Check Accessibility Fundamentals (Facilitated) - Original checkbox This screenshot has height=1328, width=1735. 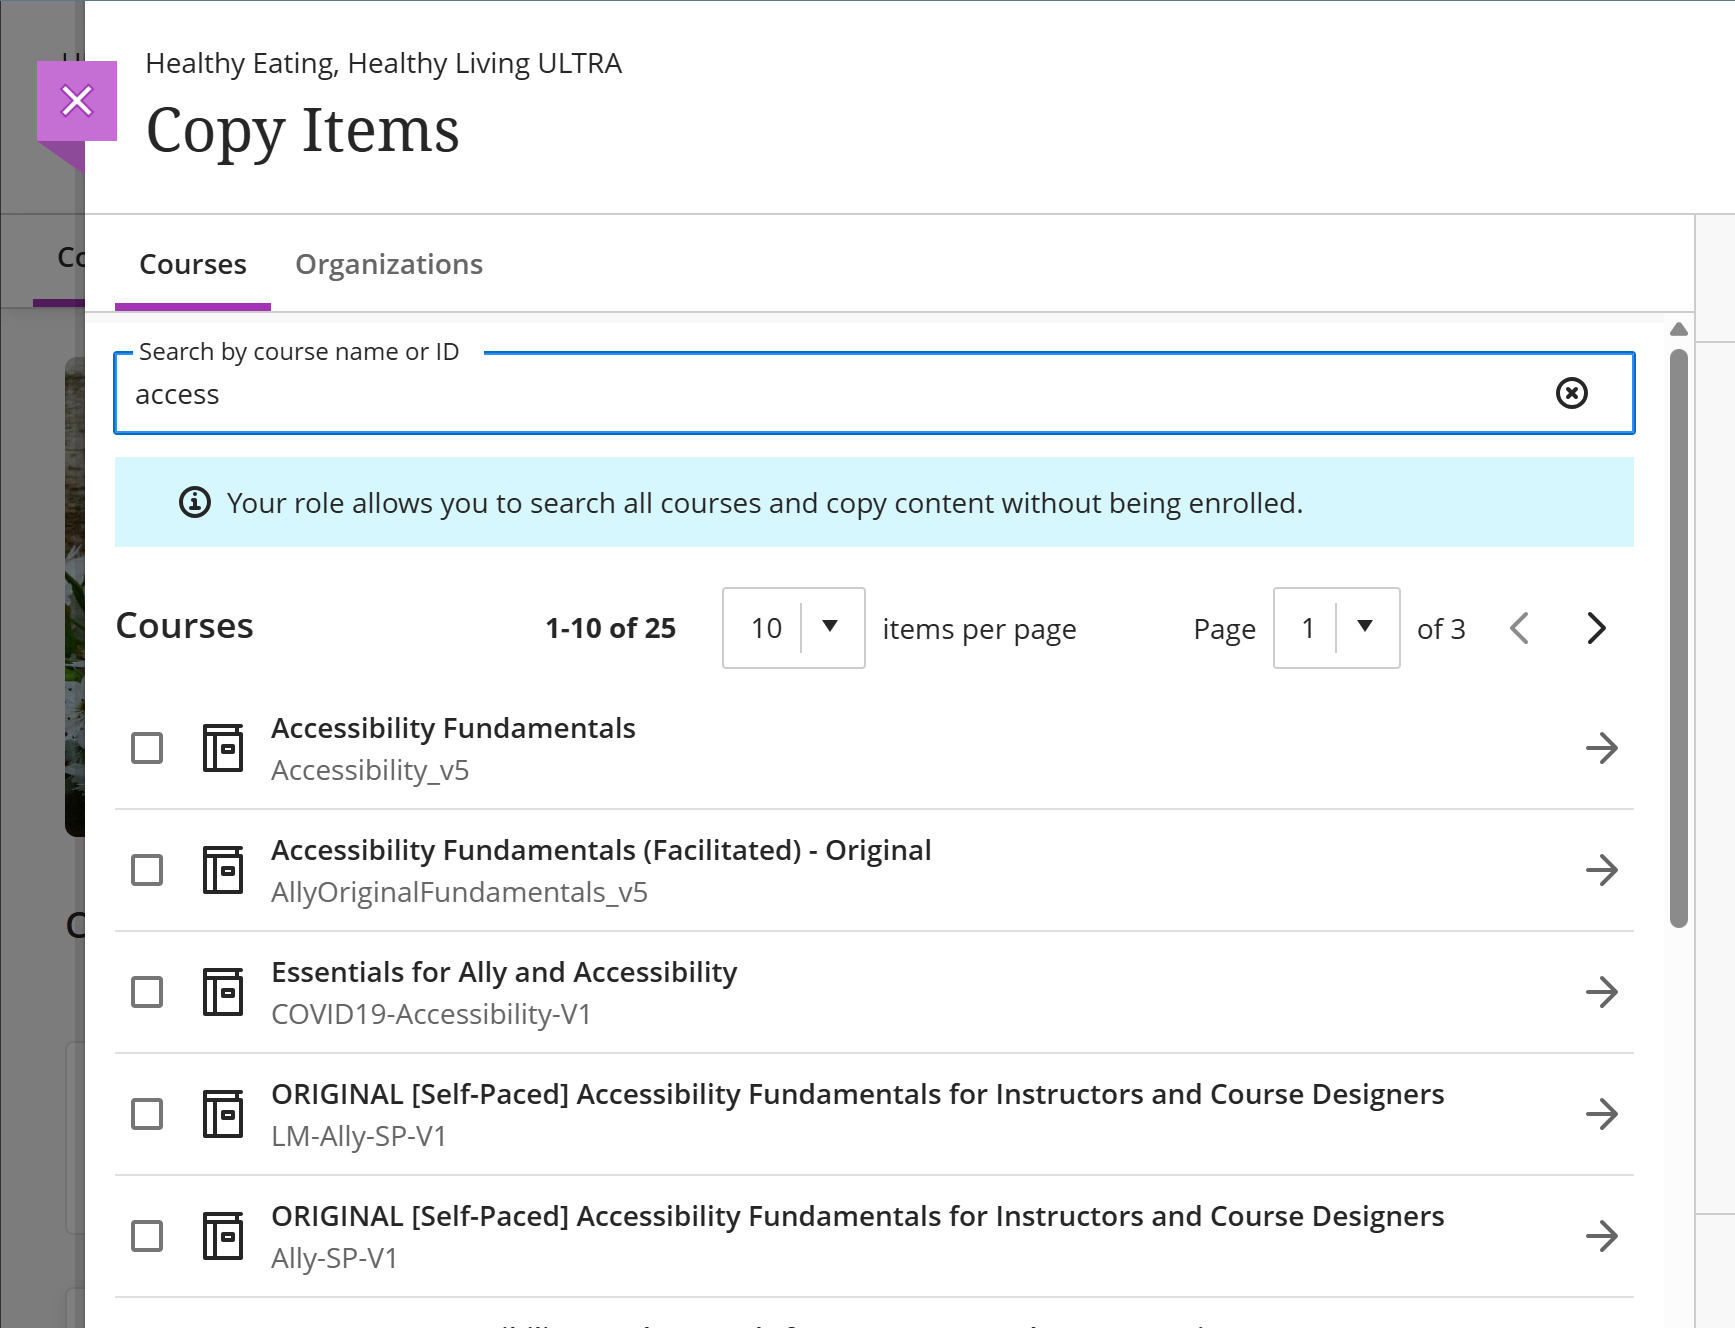tap(147, 870)
